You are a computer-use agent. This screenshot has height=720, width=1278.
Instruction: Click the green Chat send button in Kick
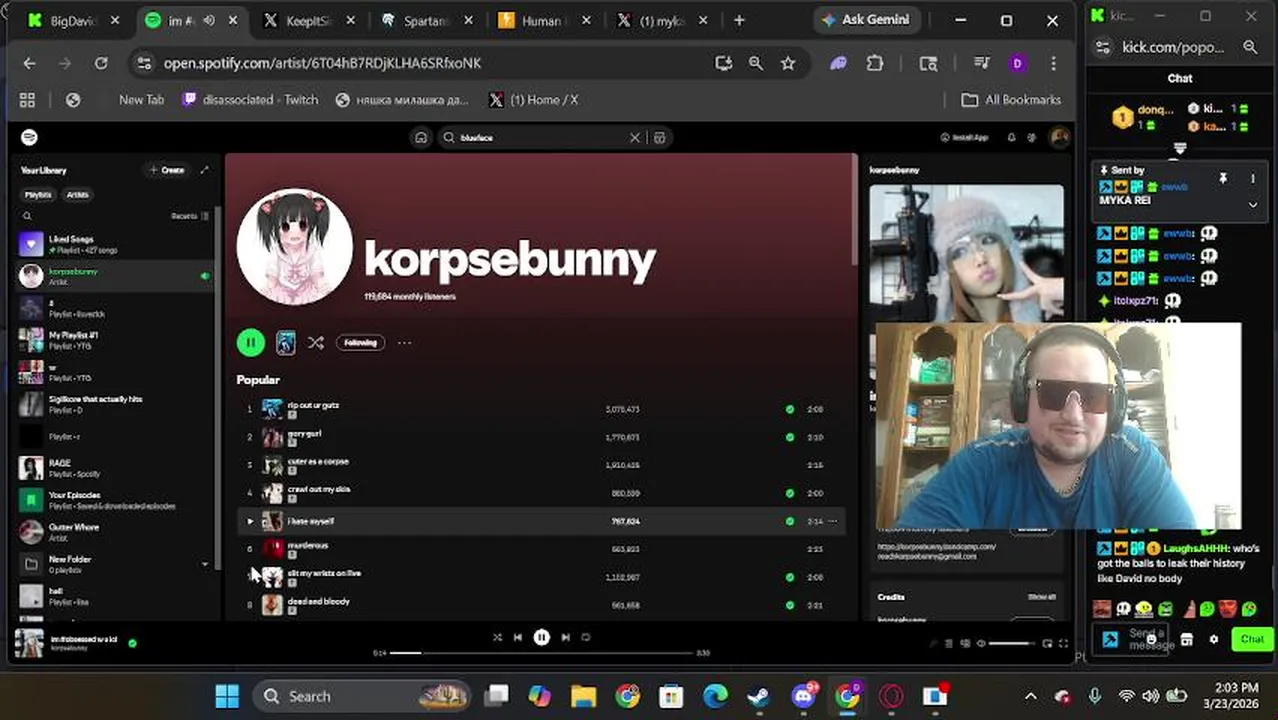tap(1252, 639)
